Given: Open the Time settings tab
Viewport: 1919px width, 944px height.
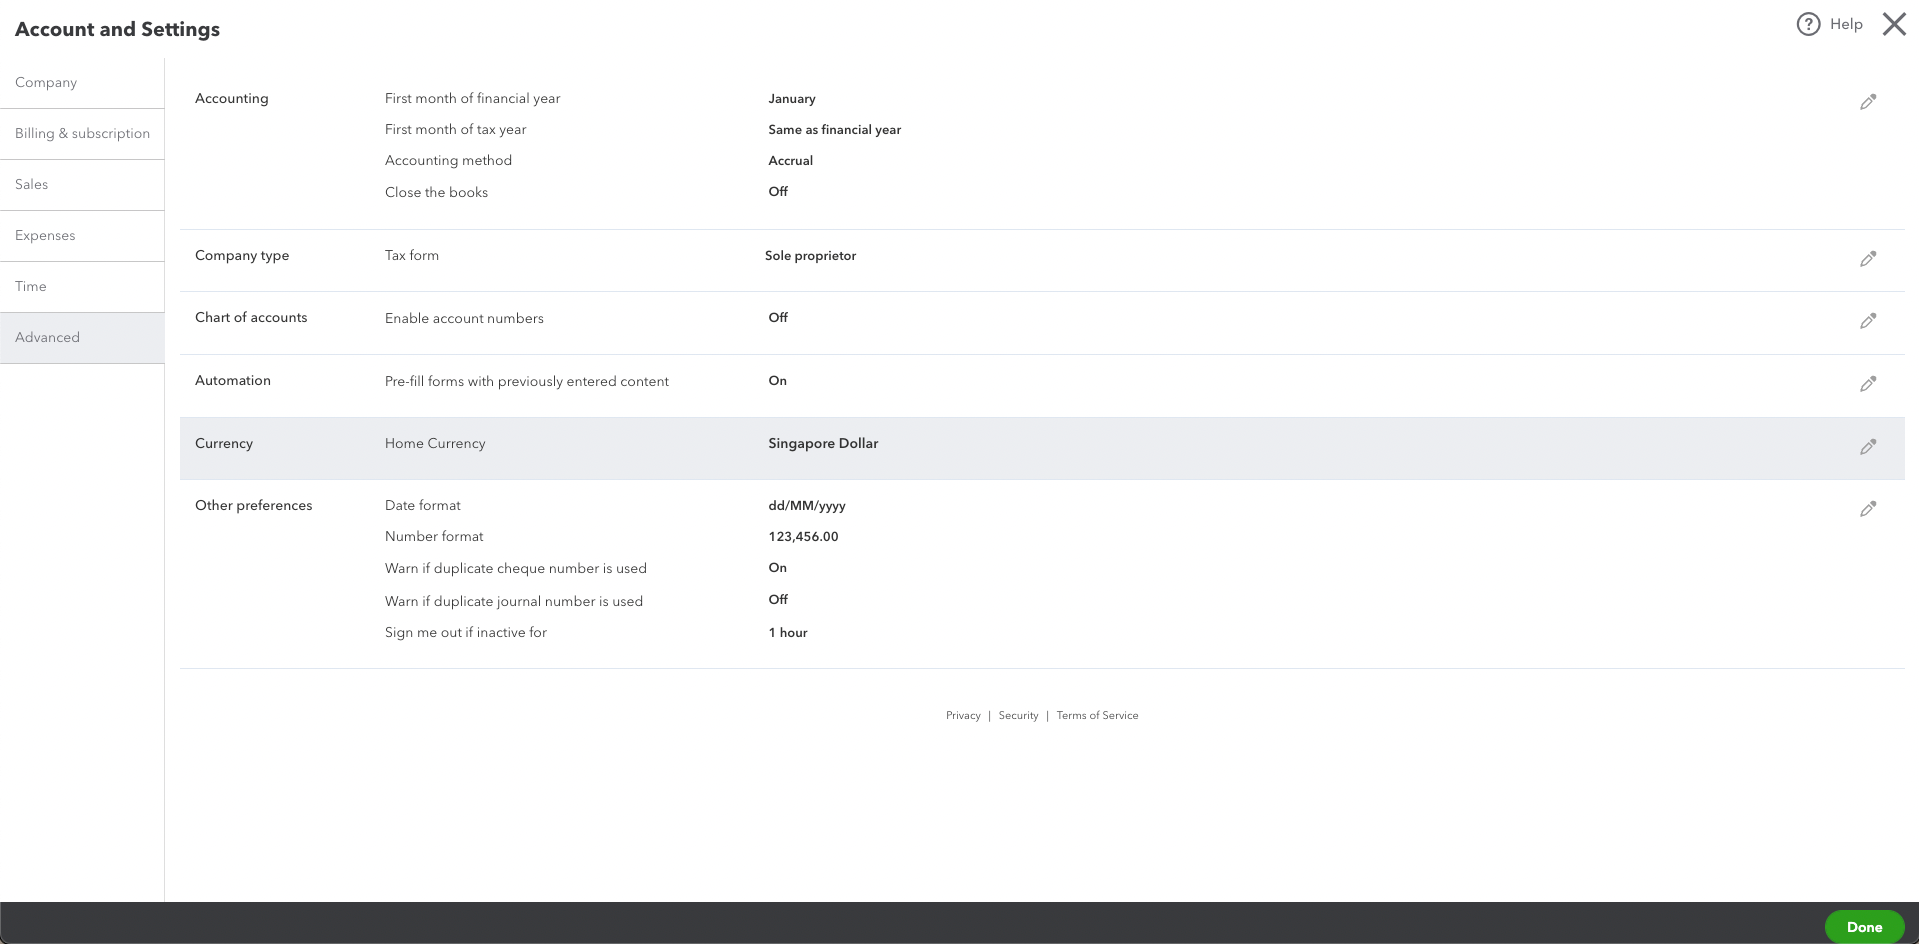Looking at the screenshot, I should click(x=31, y=287).
